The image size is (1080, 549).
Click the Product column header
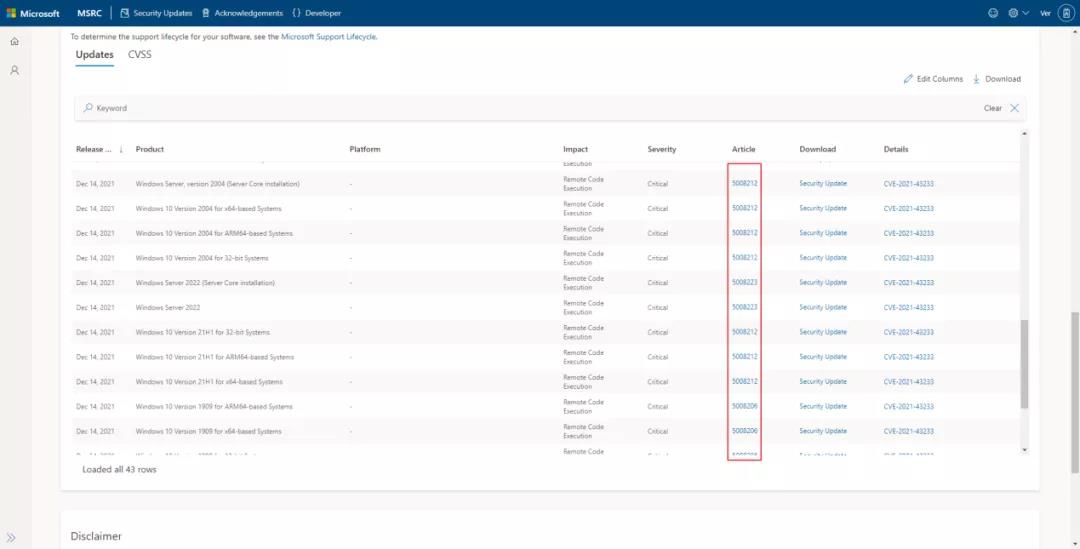point(149,149)
